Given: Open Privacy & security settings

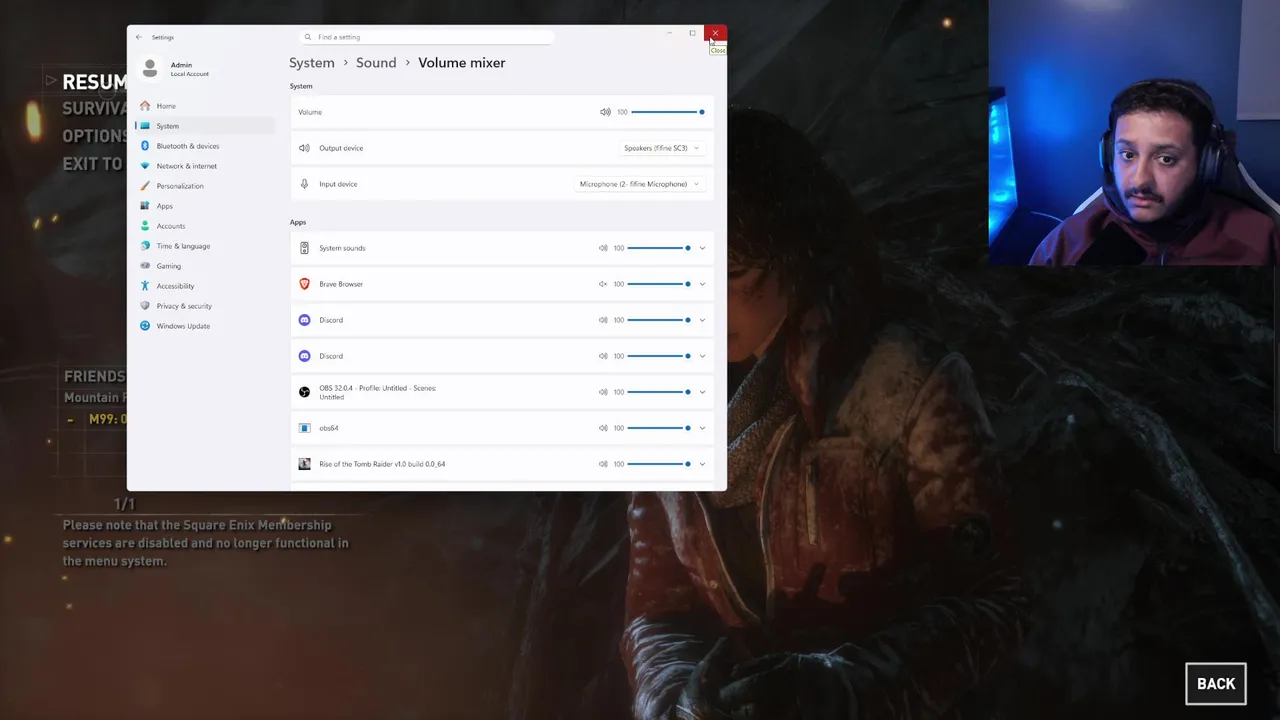Looking at the screenshot, I should coord(204,306).
